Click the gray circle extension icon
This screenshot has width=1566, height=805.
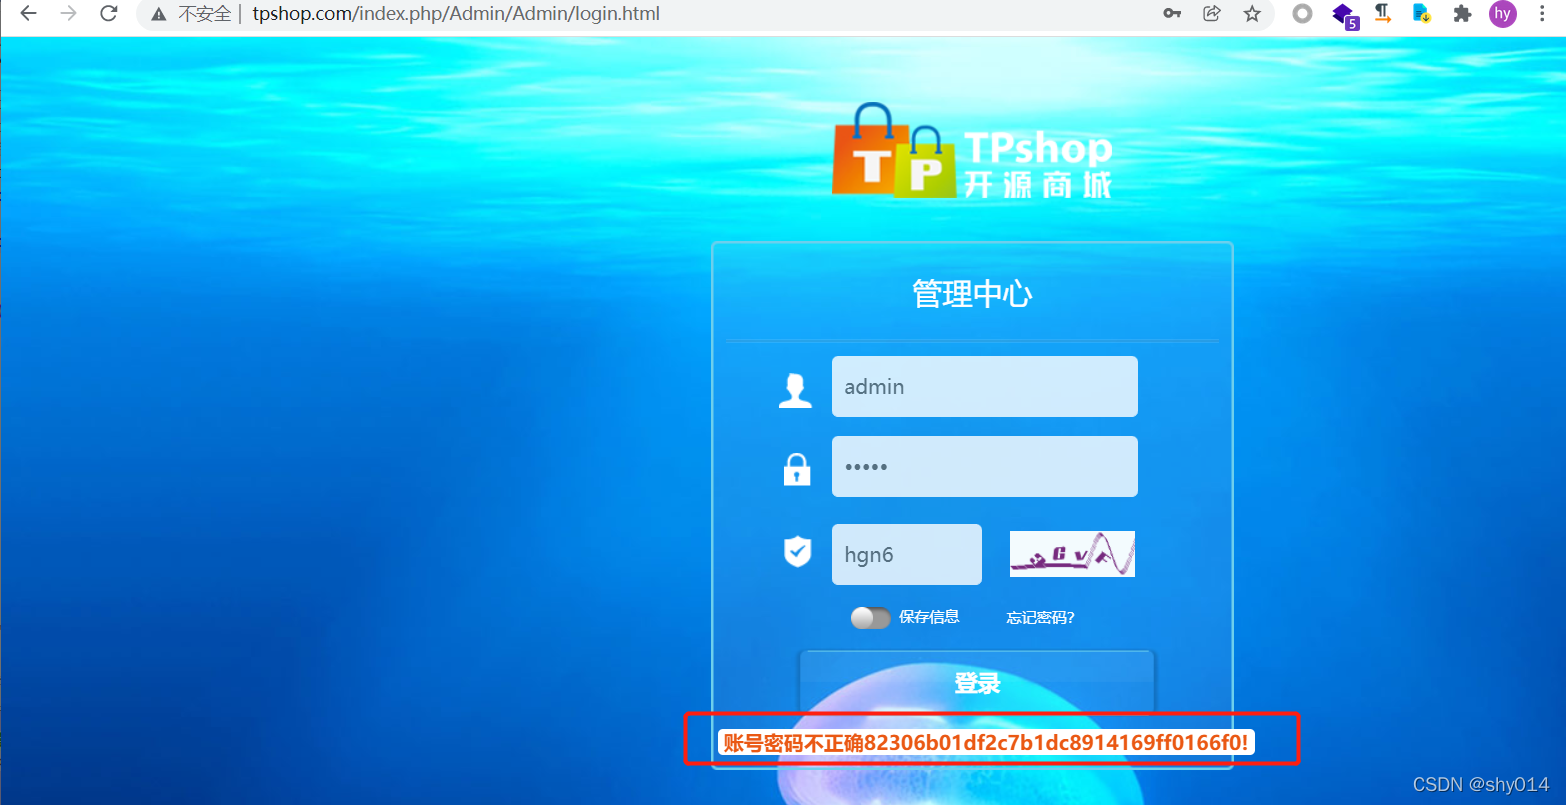point(1302,14)
